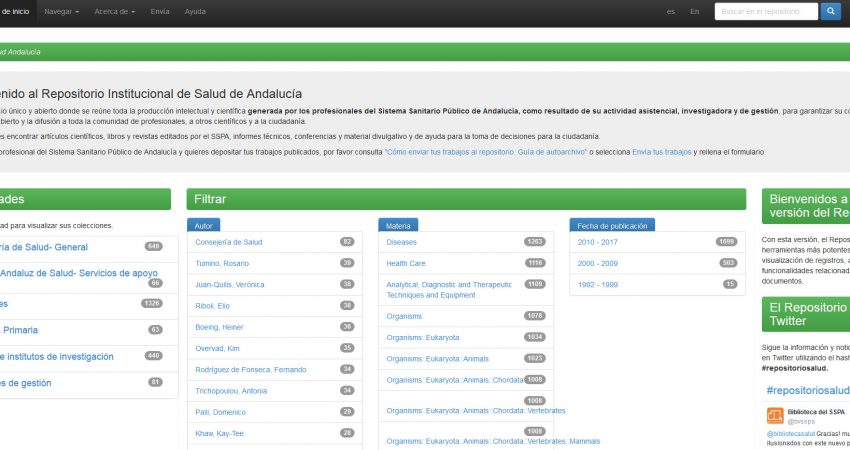Click the Biblioteca del SSPA Twitter avatar
The height and width of the screenshot is (450, 850).
(x=775, y=416)
